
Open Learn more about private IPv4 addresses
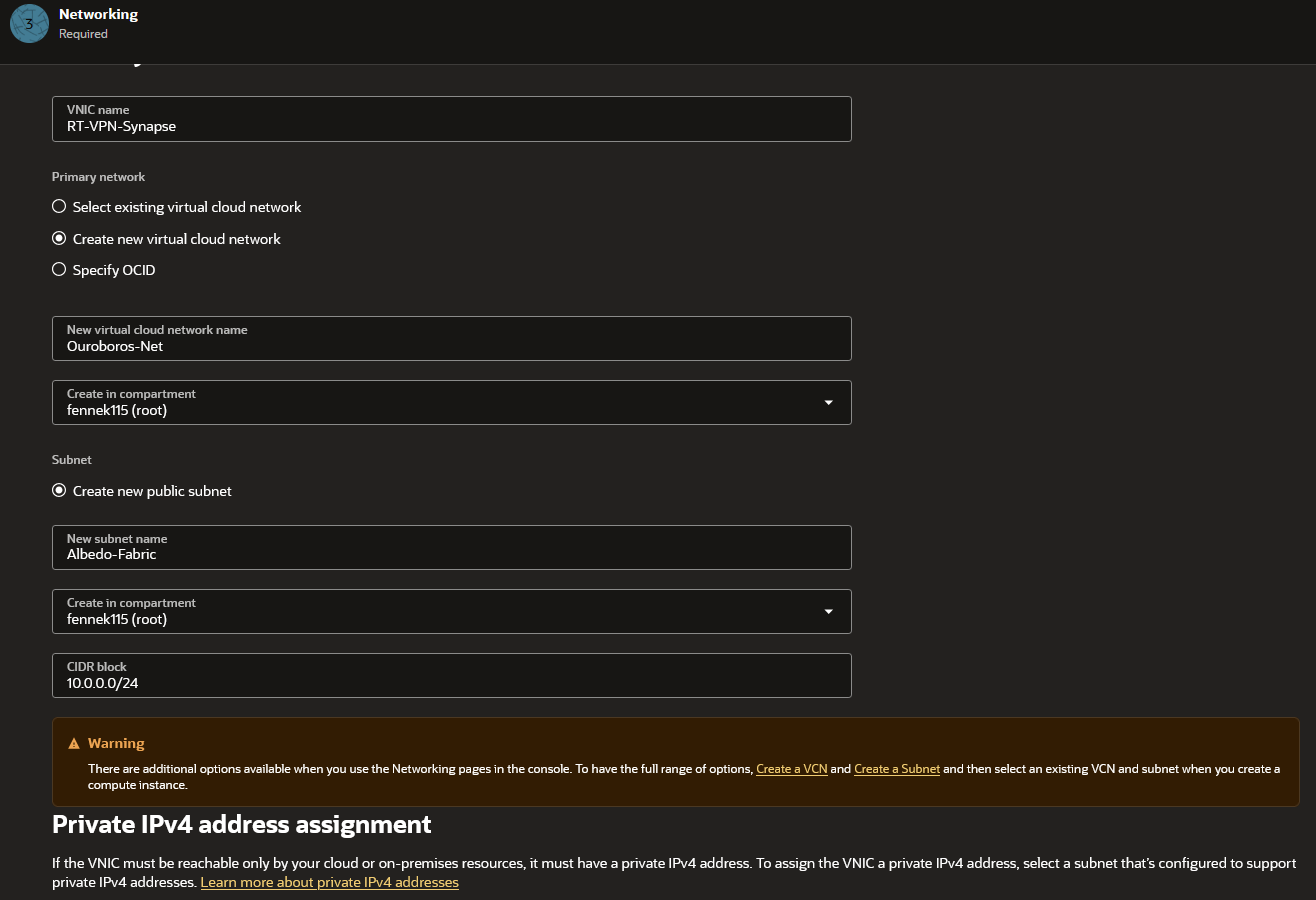[329, 882]
